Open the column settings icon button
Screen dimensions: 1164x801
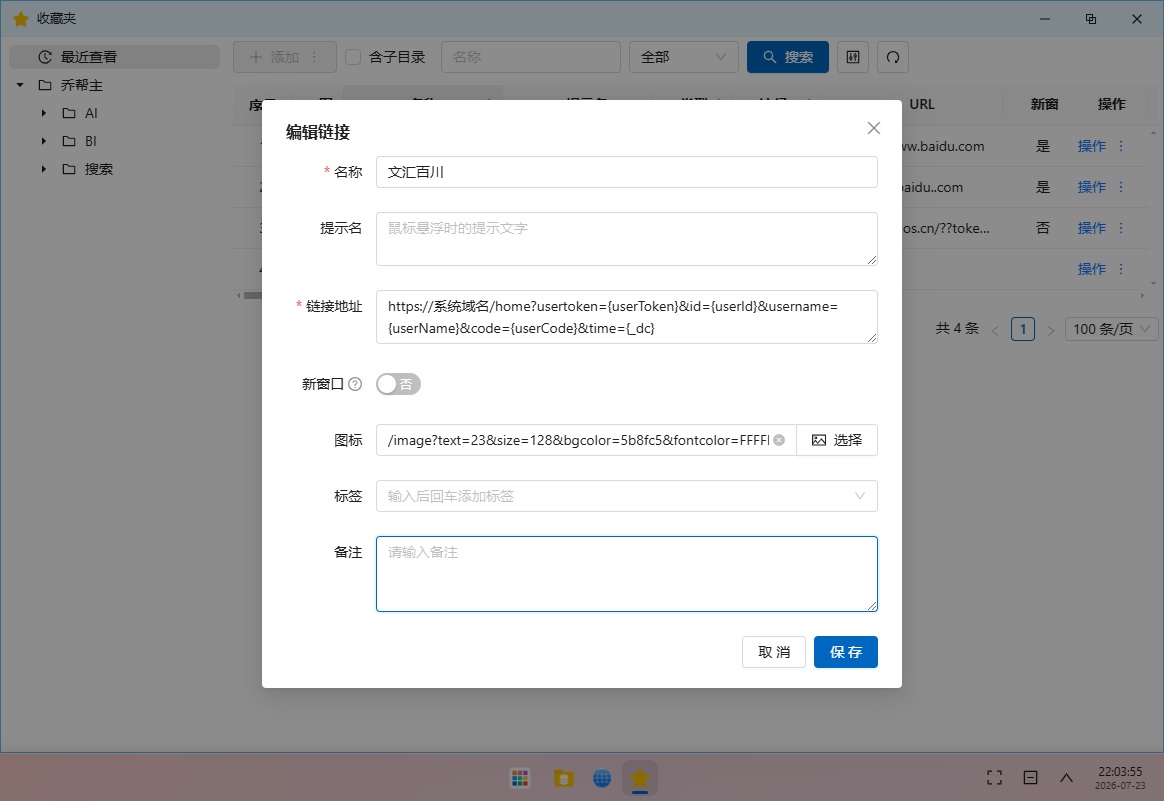853,57
